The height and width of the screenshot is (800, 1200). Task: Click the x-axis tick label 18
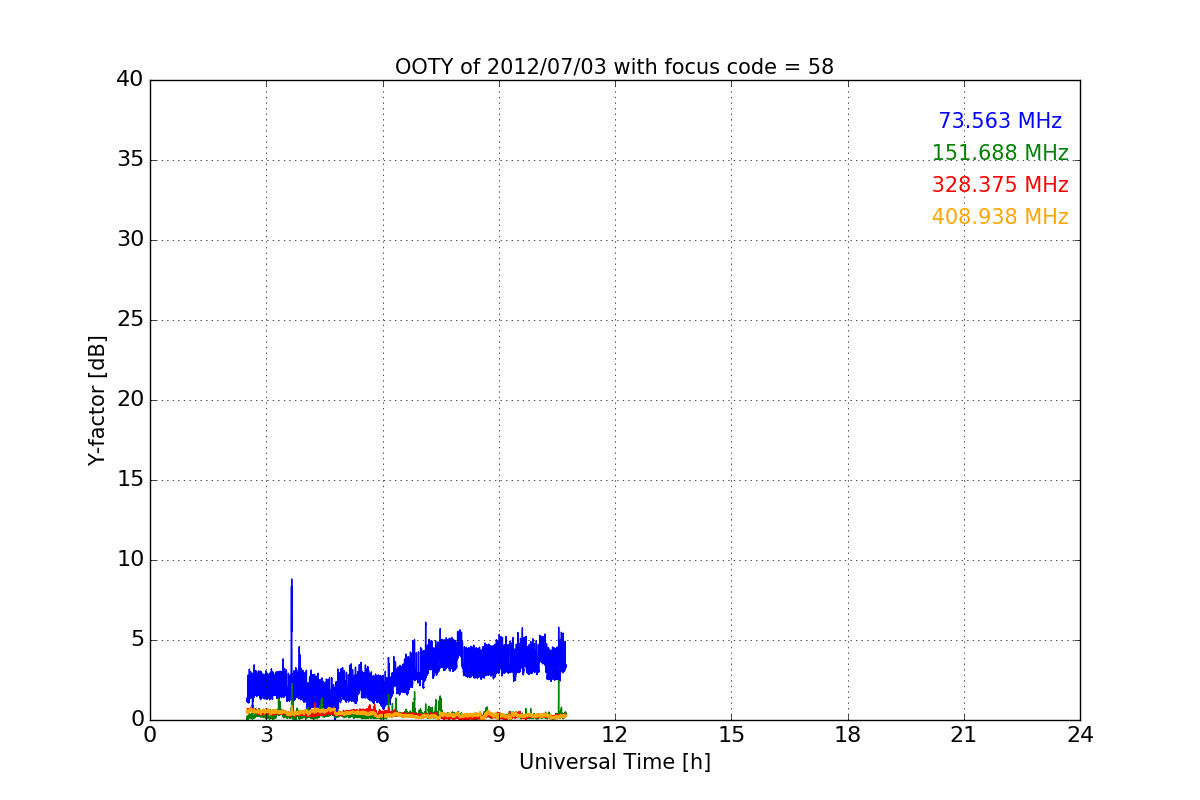tap(848, 735)
